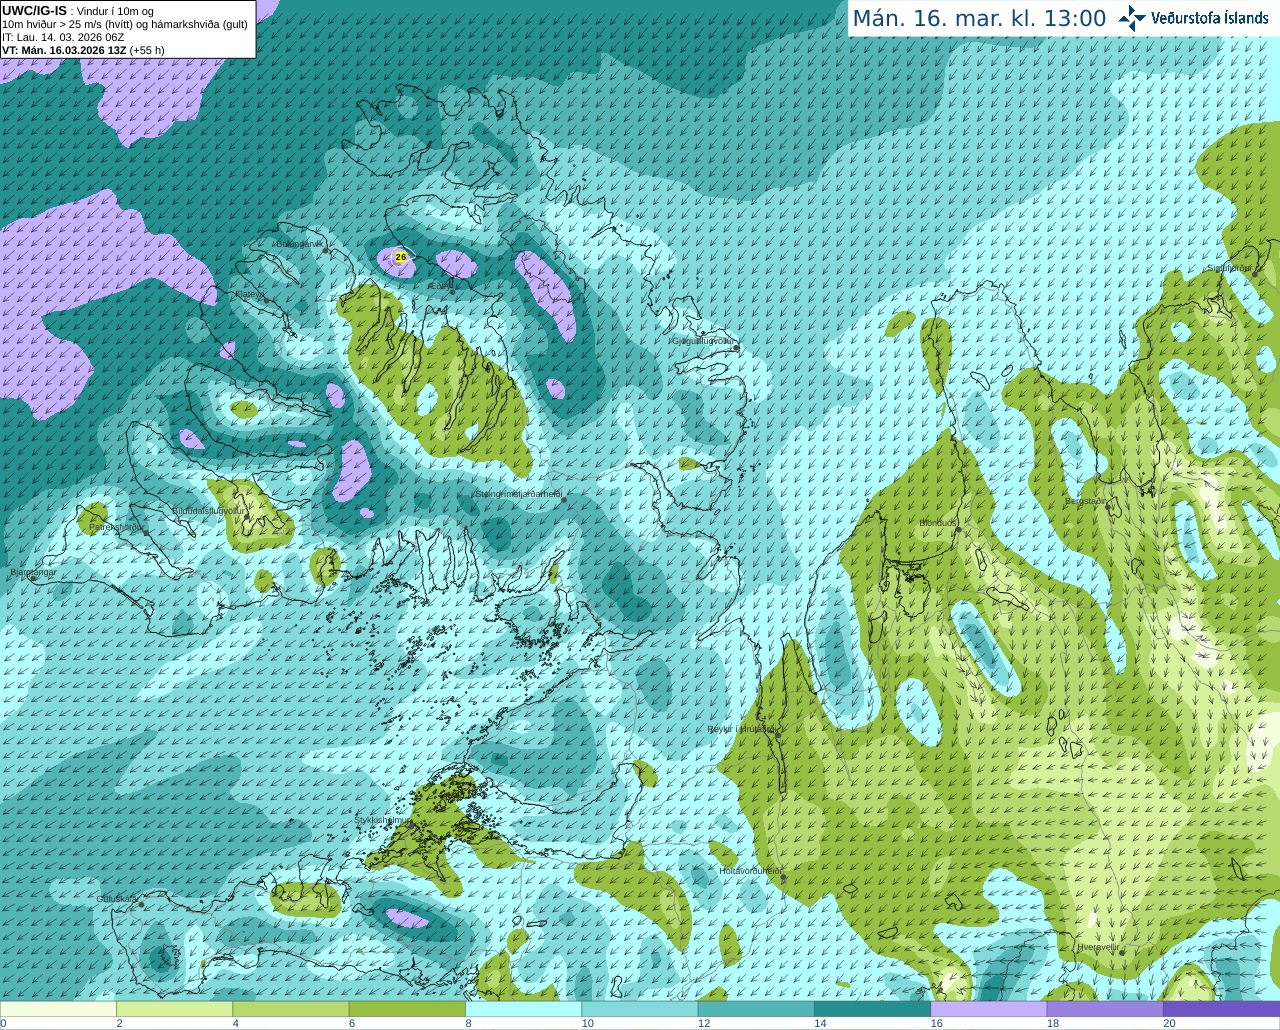
Task: Click the 6–8 m/s olive green legend swatch
Action: pos(407,1009)
